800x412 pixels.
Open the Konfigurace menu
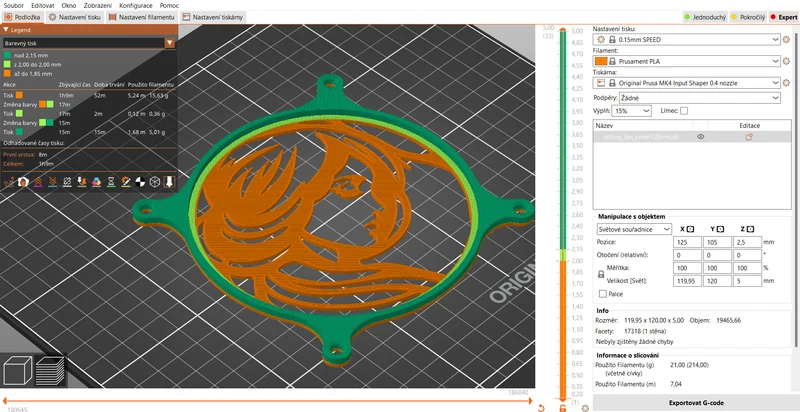tap(135, 6)
